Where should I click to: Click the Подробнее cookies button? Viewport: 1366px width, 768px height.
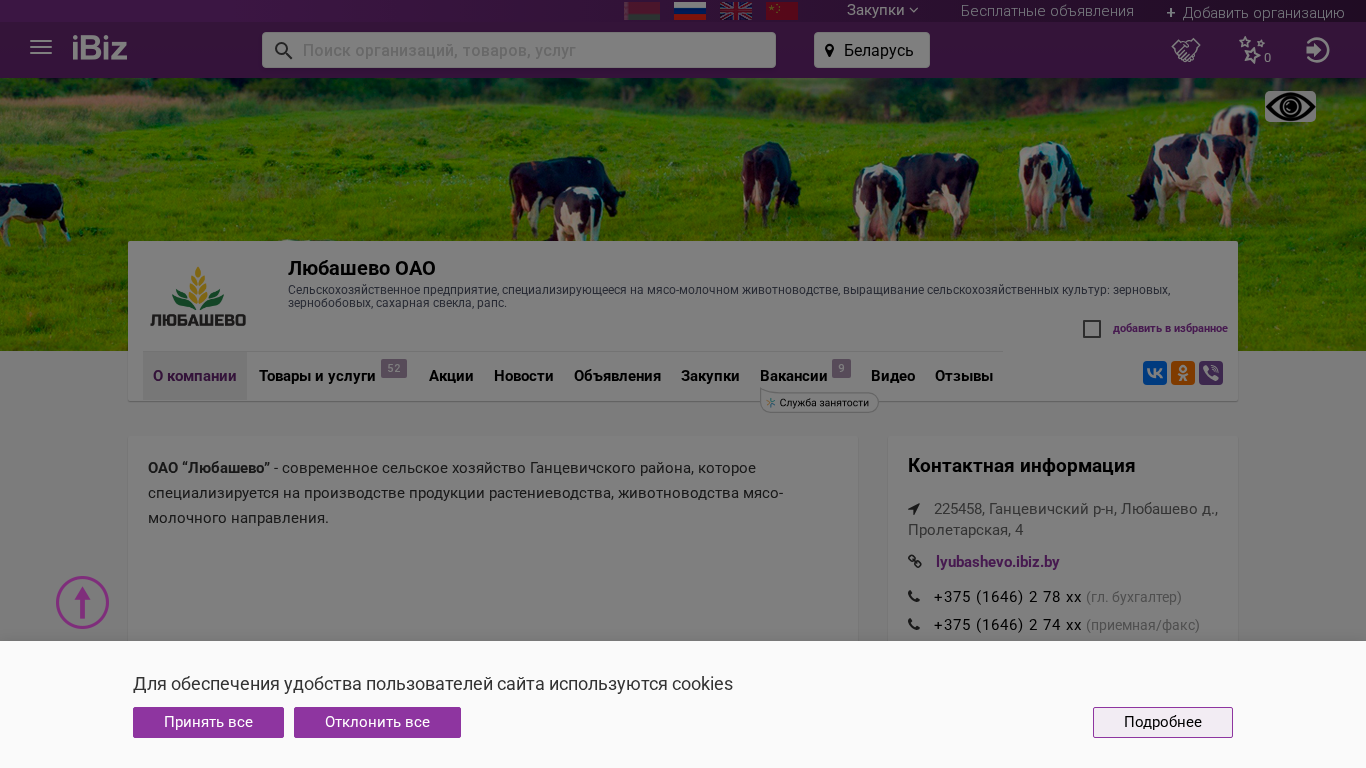tap(1163, 722)
